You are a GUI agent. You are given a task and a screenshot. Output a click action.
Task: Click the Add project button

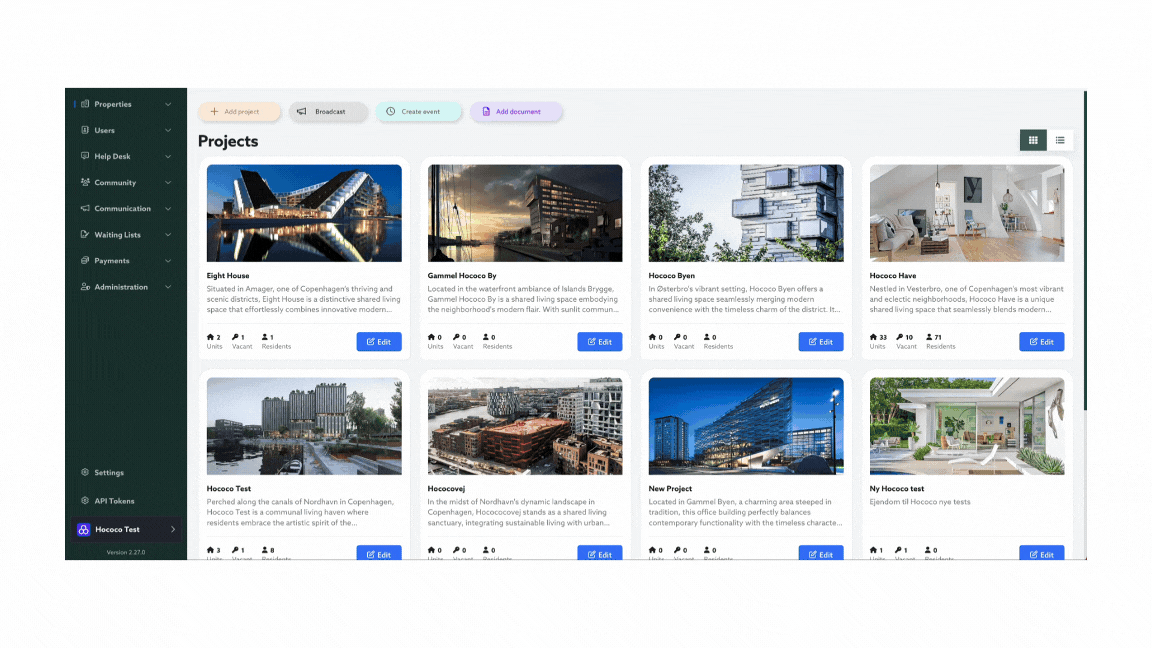[x=239, y=112]
